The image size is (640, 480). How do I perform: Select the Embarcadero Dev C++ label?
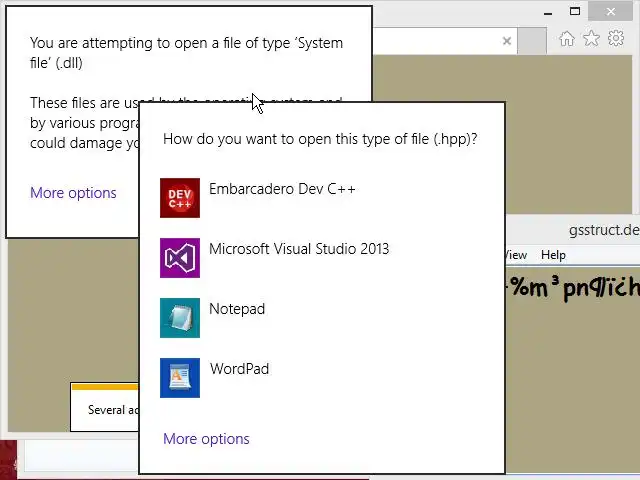[282, 189]
